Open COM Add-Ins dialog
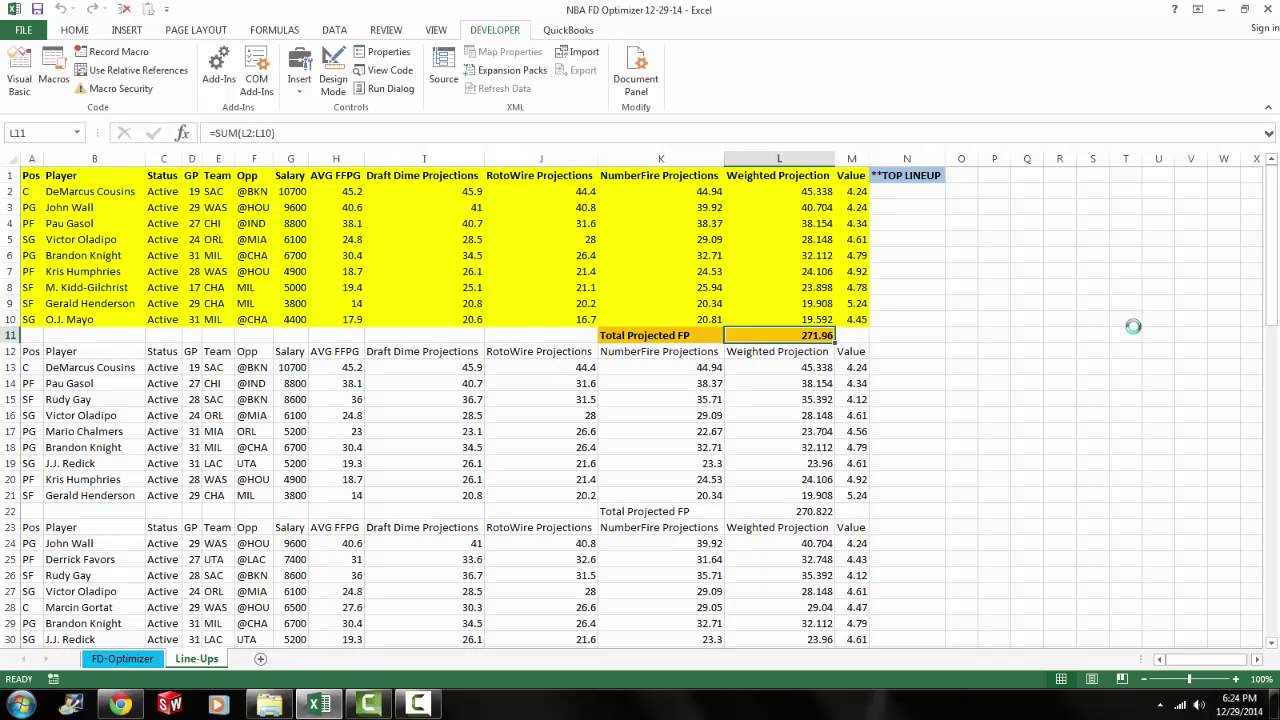The width and height of the screenshot is (1280, 720). pyautogui.click(x=256, y=70)
